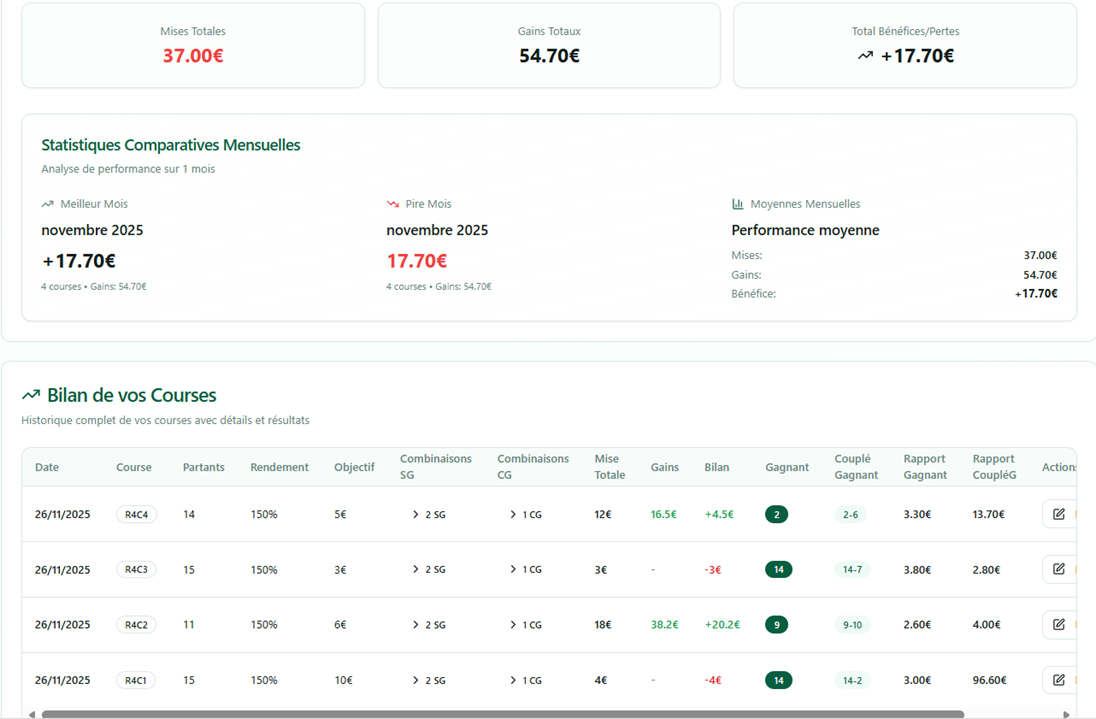Viewport: 1096px width, 719px height.
Task: Click the horizontal scrollbar under the table
Action: 502,714
